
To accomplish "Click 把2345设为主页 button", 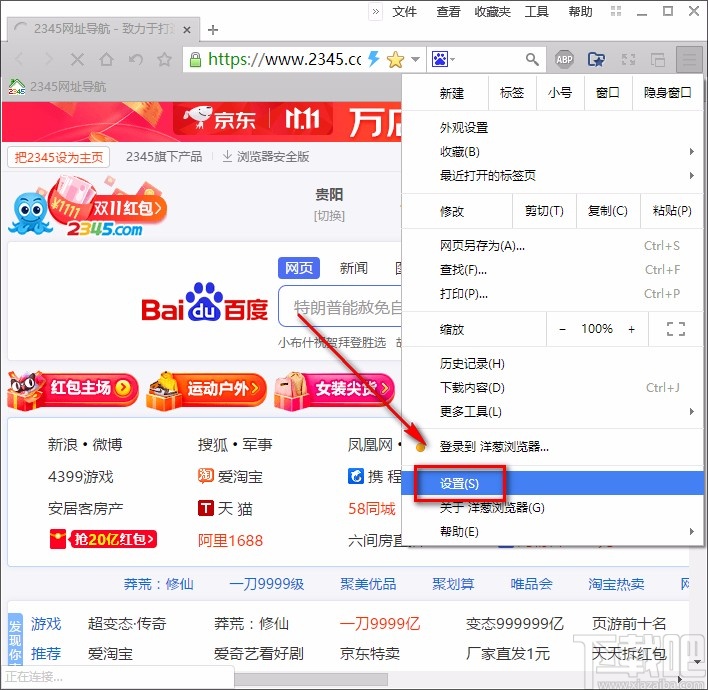I will (59, 157).
